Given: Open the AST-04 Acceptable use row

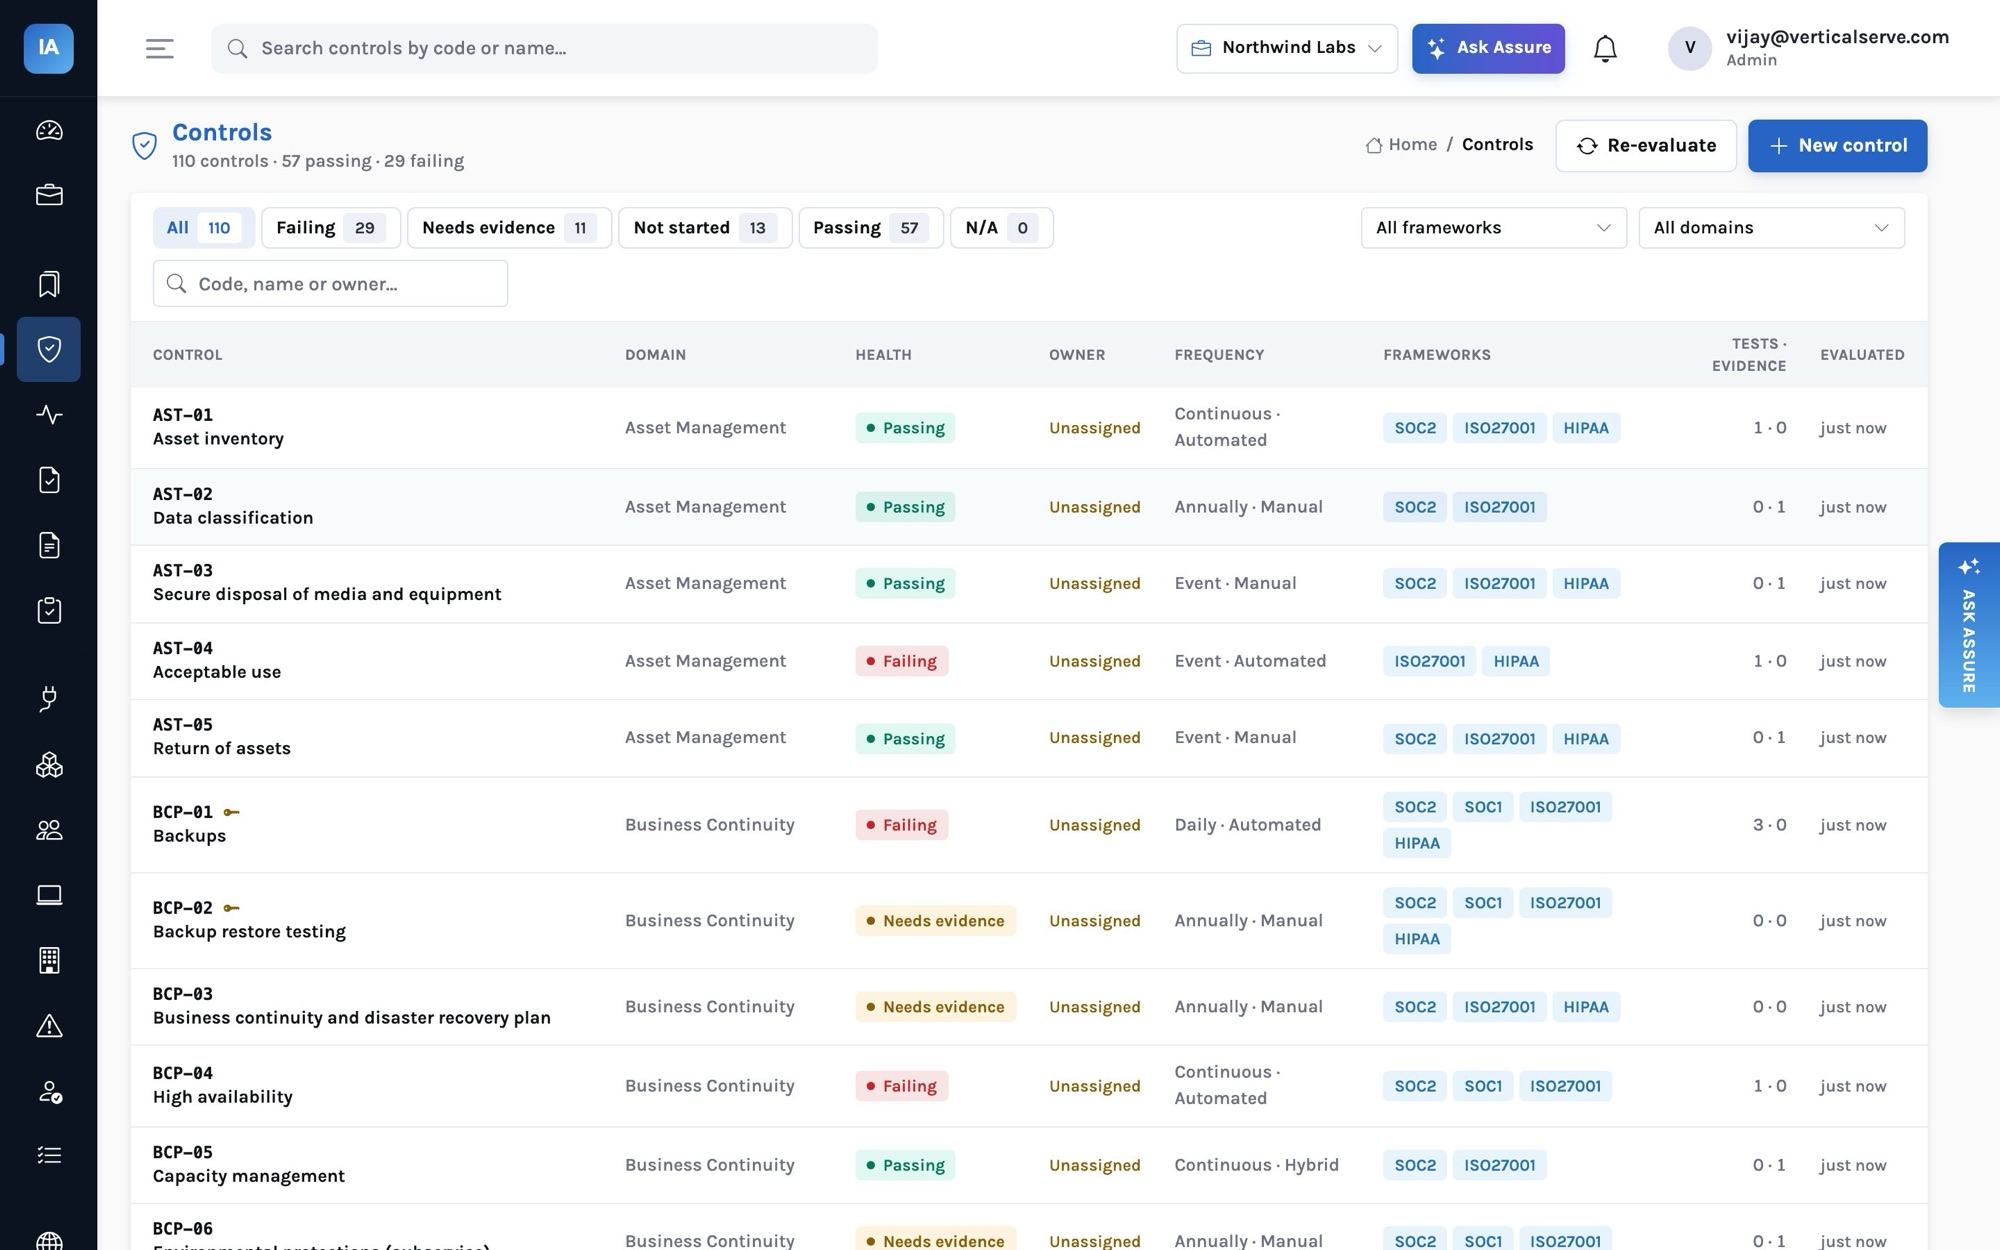Looking at the screenshot, I should (x=1028, y=661).
